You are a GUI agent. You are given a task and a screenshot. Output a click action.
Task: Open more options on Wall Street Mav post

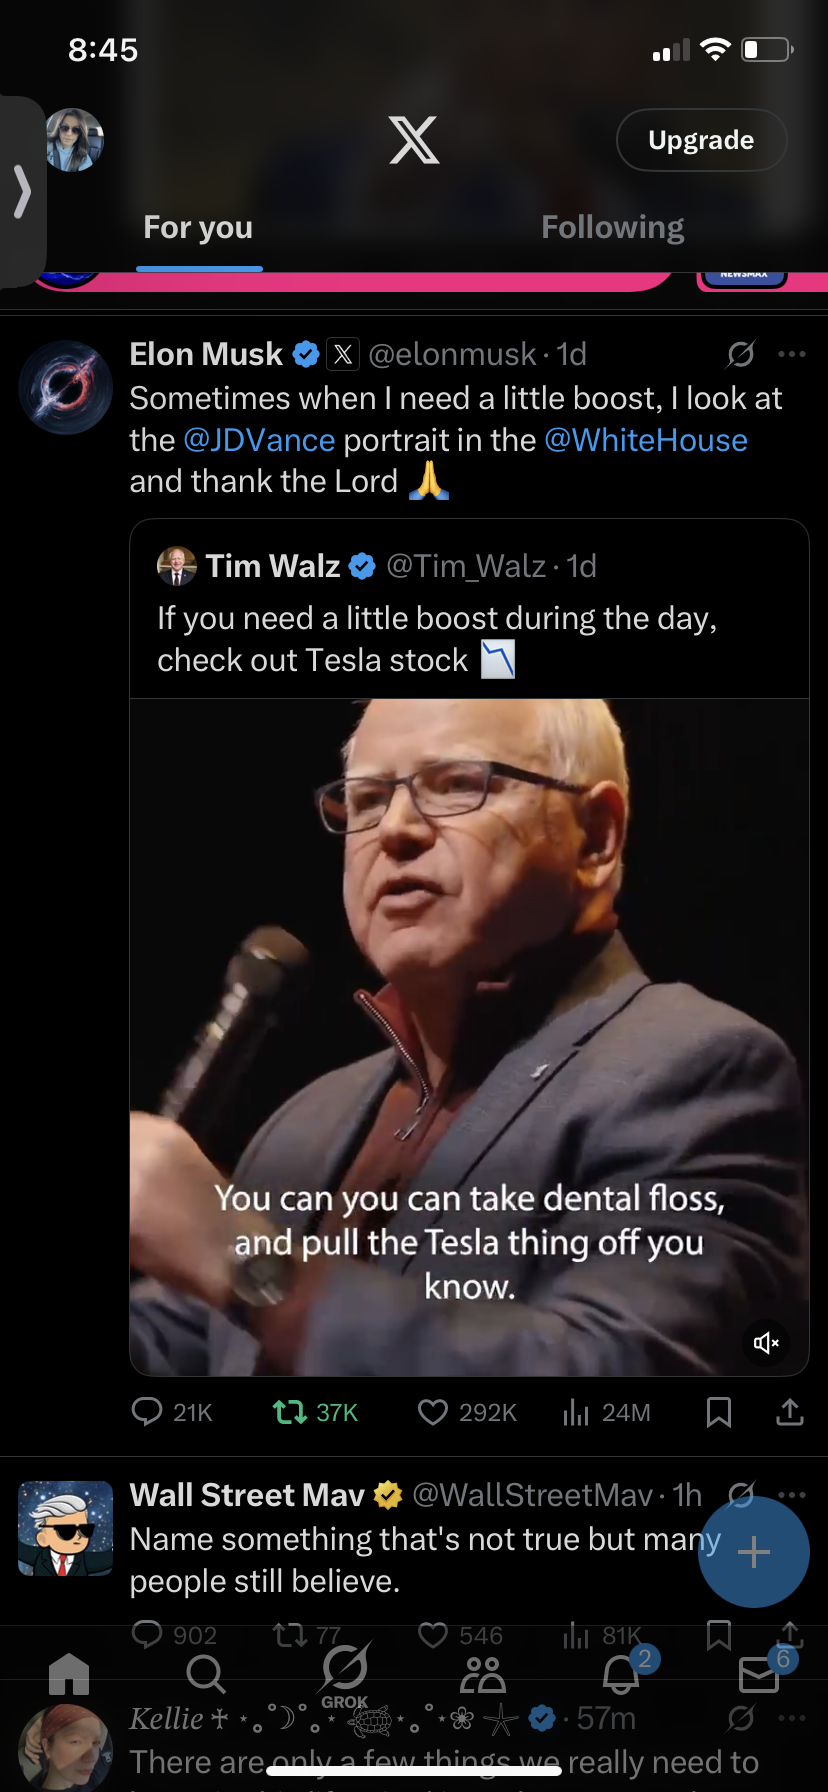(792, 1495)
